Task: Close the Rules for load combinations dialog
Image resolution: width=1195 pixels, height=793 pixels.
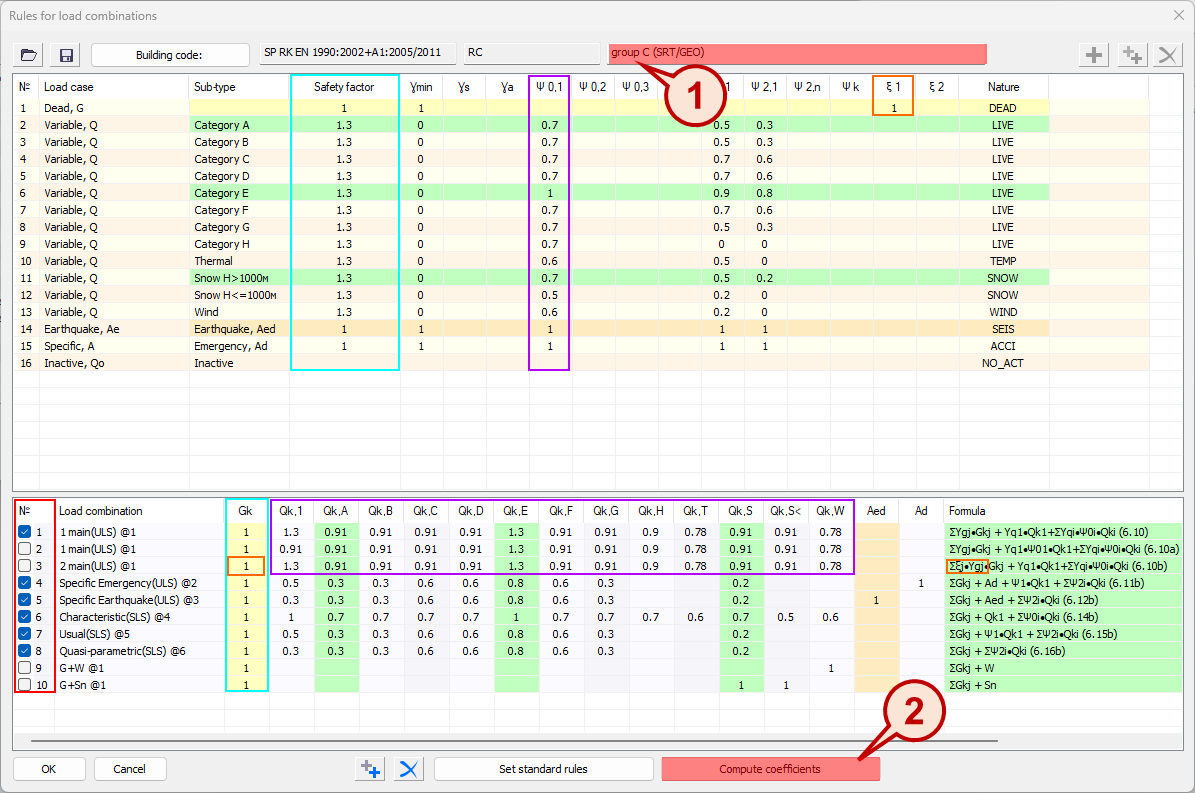Action: pyautogui.click(x=1176, y=15)
